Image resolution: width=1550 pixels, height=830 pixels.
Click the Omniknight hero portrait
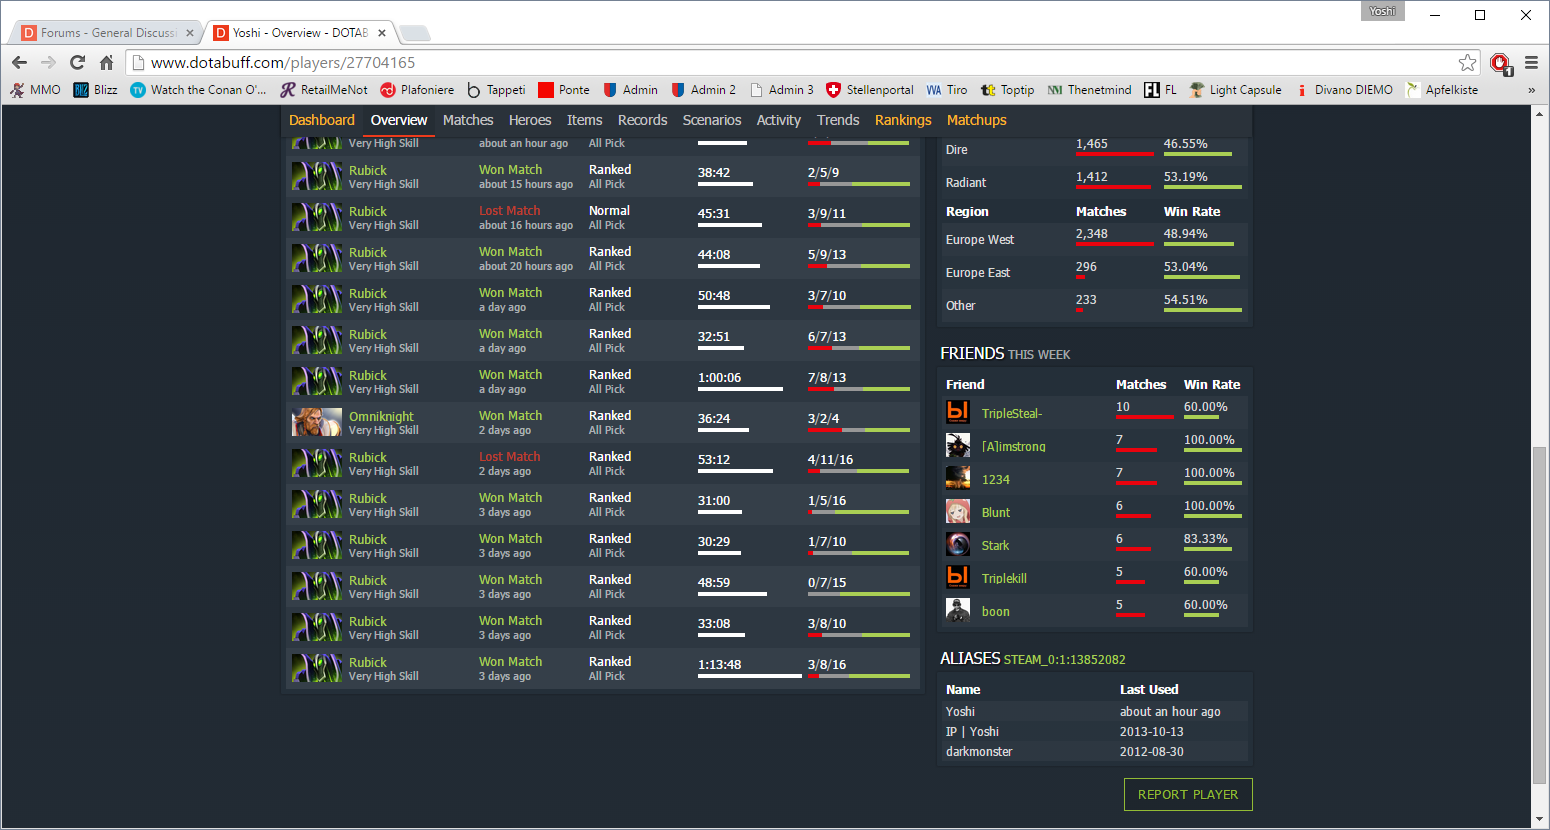(x=317, y=422)
